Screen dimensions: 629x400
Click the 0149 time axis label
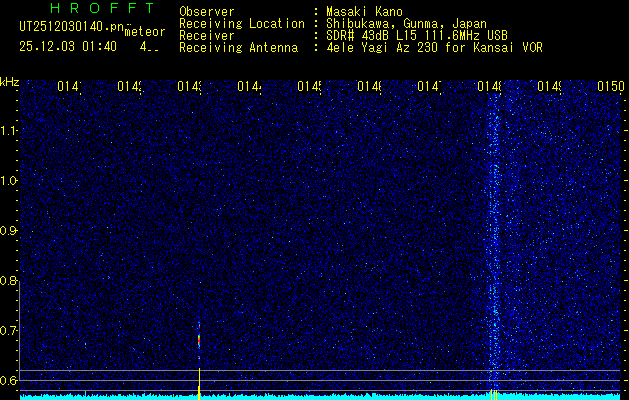click(x=549, y=86)
